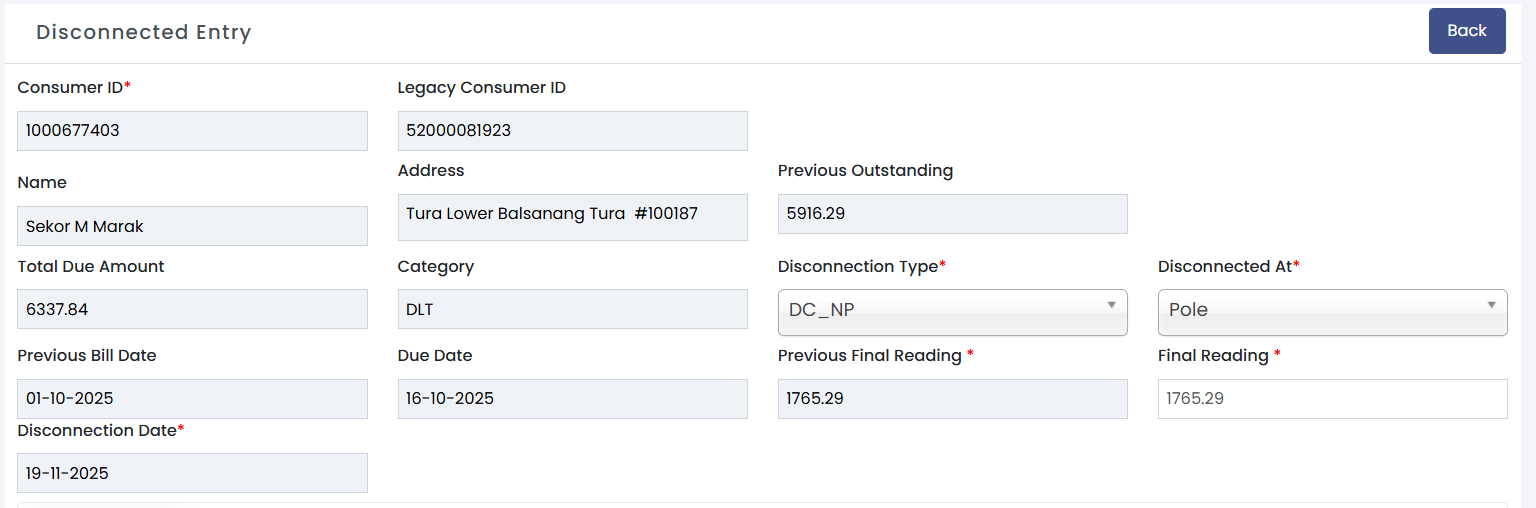1536x508 pixels.
Task: Click the Disconnected At label text
Action: pyautogui.click(x=1225, y=267)
